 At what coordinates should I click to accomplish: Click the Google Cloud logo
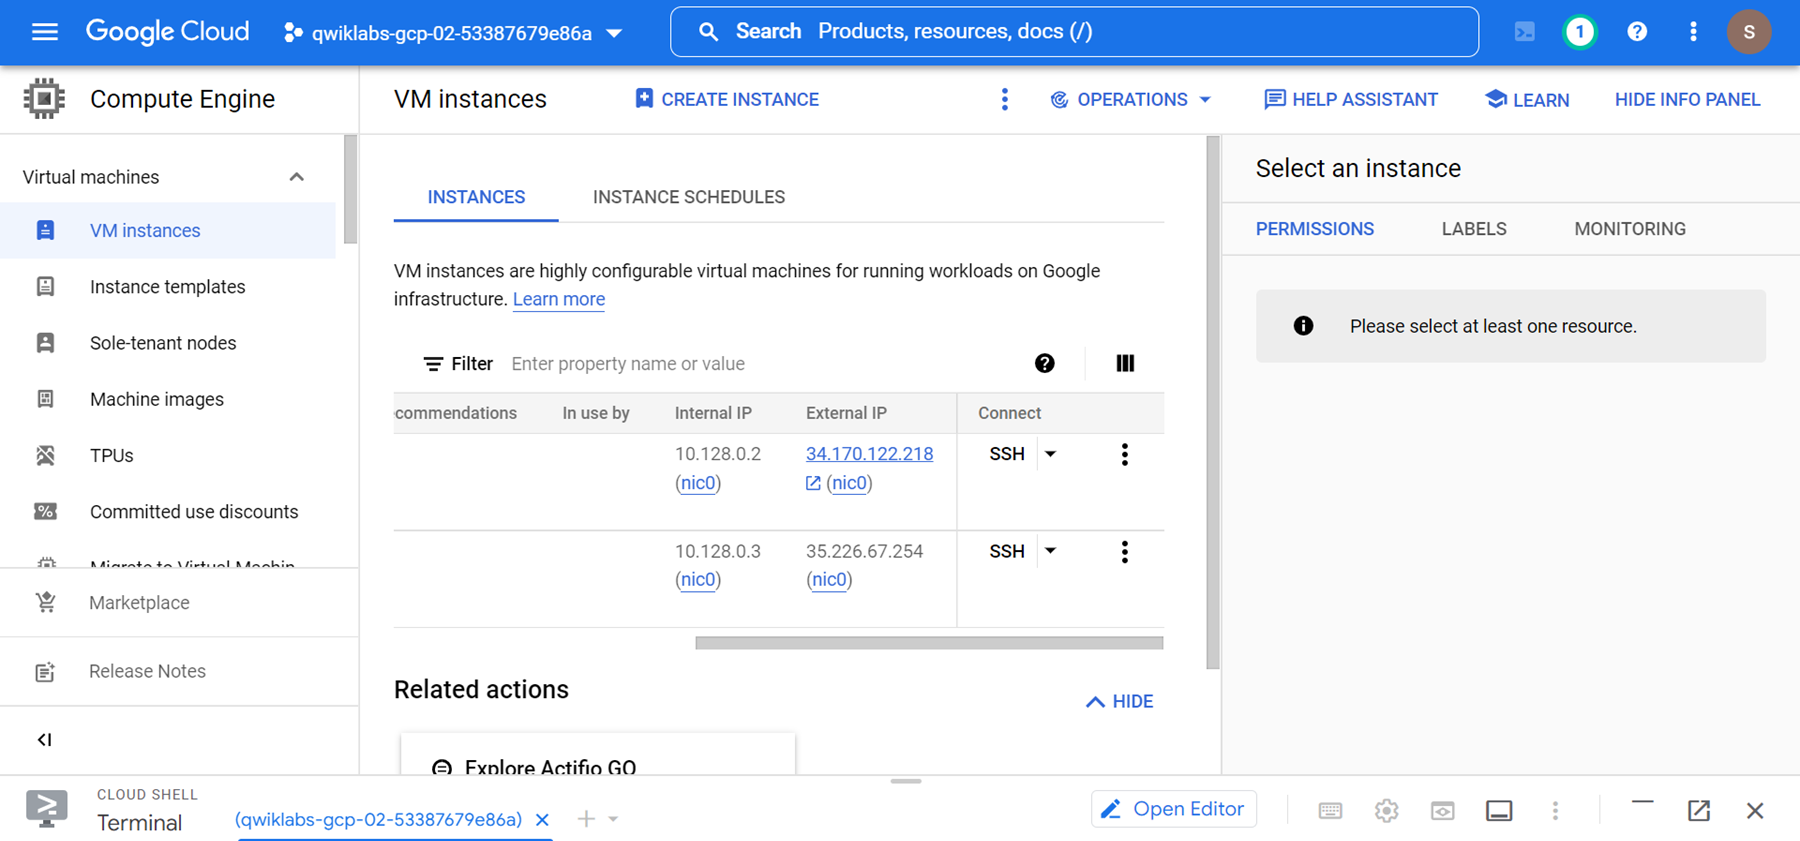[167, 32]
